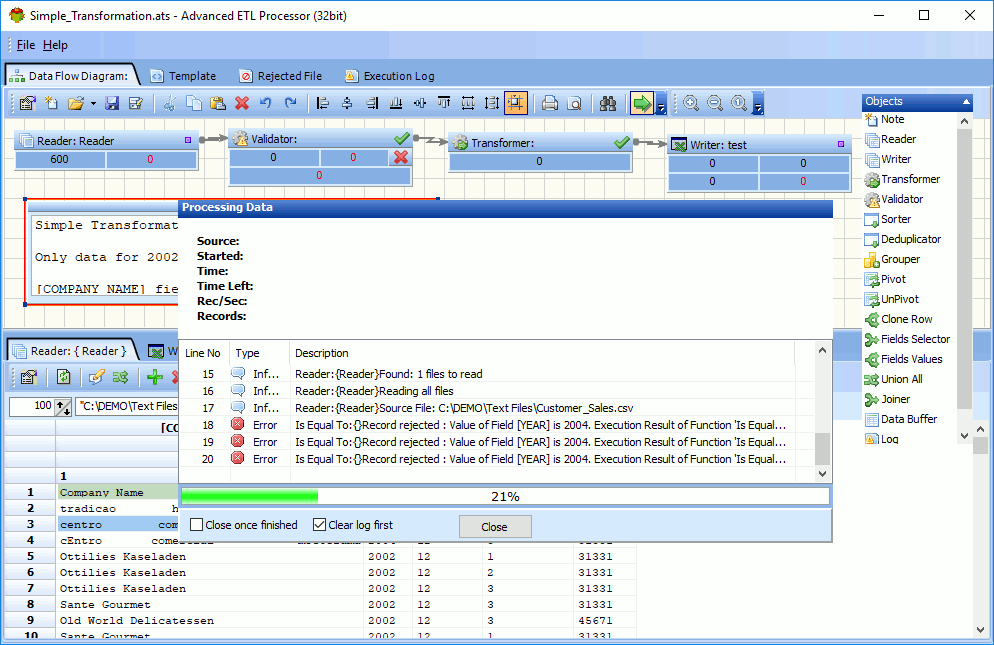
Task: Collapse the Objects panel using its arrow
Action: tap(964, 101)
